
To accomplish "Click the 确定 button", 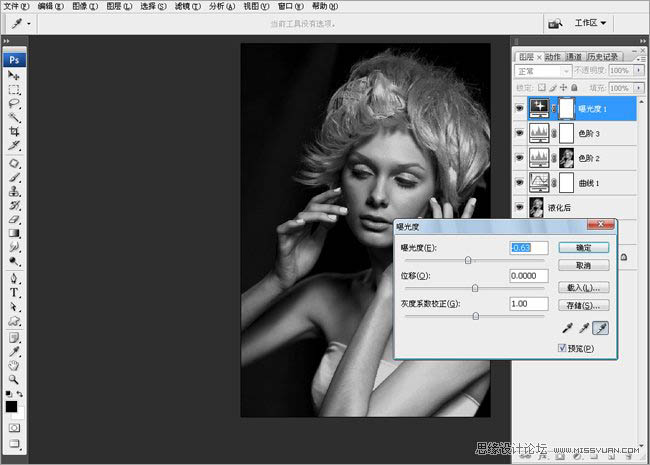I will [583, 247].
